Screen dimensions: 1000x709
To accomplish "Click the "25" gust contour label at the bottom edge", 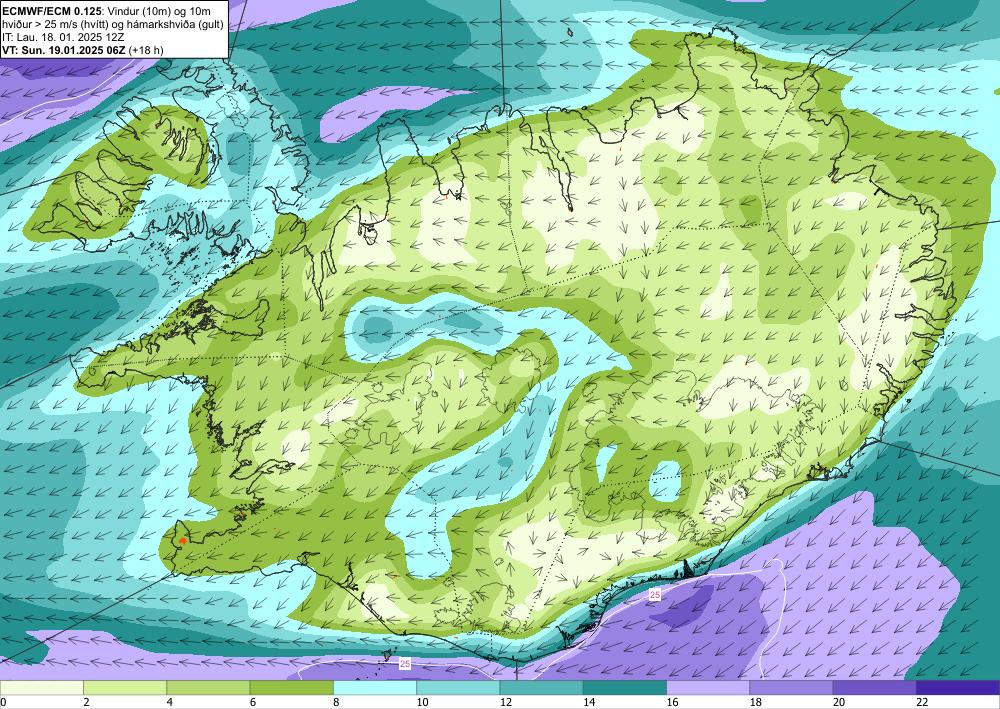I will pos(405,664).
